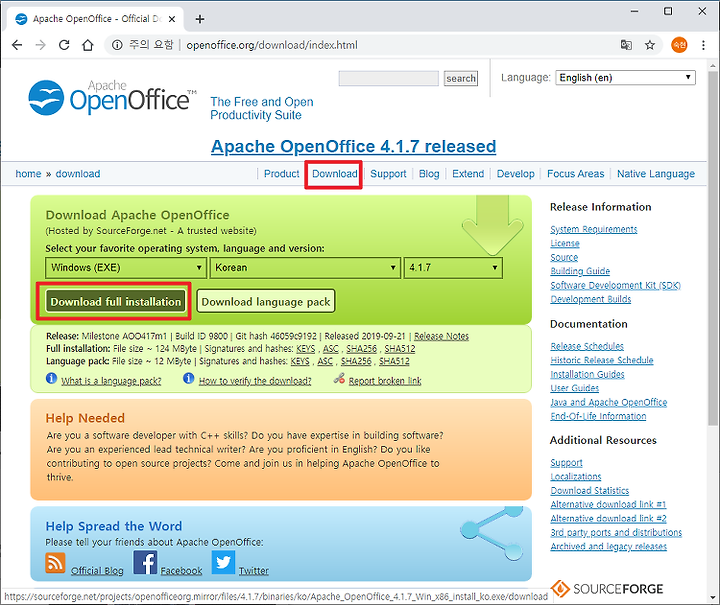Open Apache OpenOffice 4.1.7 released headline
The height and width of the screenshot is (605, 720).
click(354, 146)
